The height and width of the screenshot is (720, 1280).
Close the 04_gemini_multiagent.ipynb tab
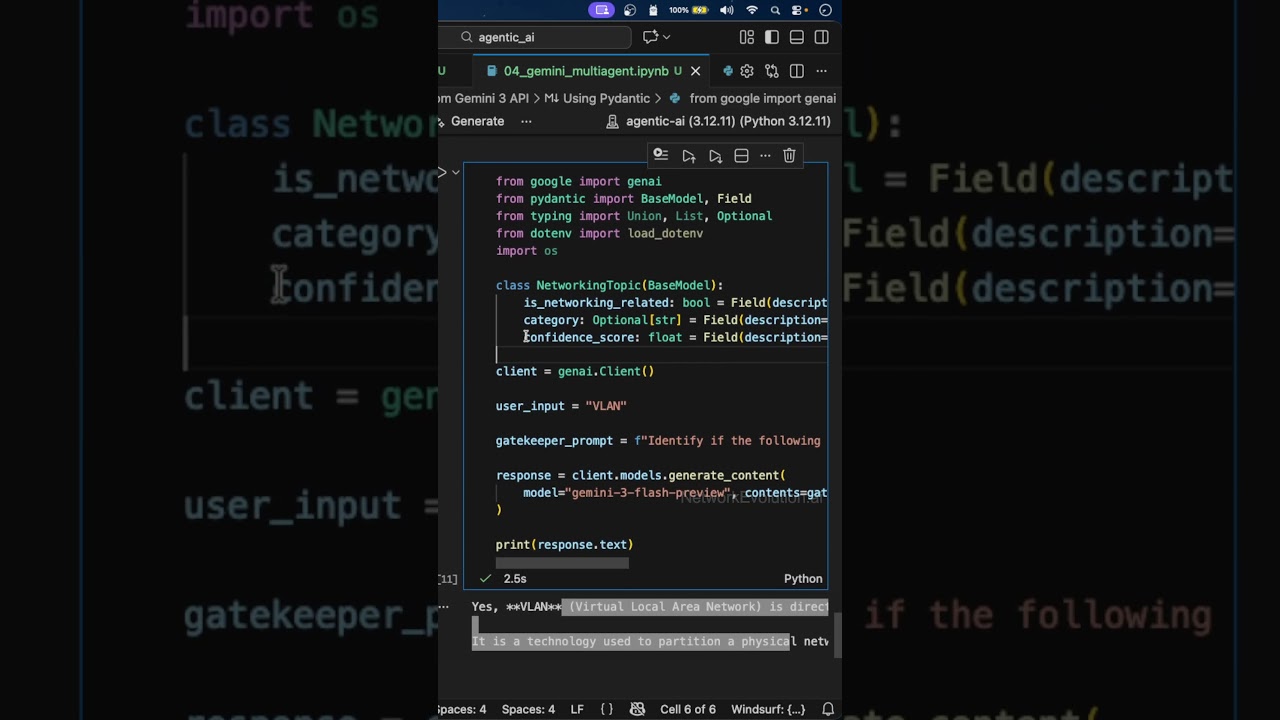click(x=696, y=71)
